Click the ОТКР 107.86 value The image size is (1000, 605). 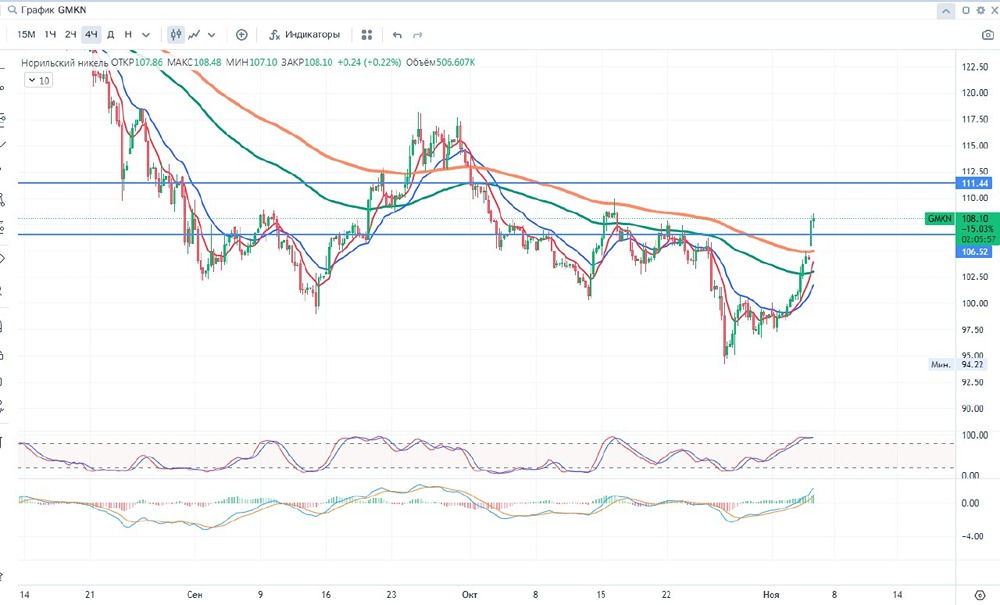(x=136, y=62)
